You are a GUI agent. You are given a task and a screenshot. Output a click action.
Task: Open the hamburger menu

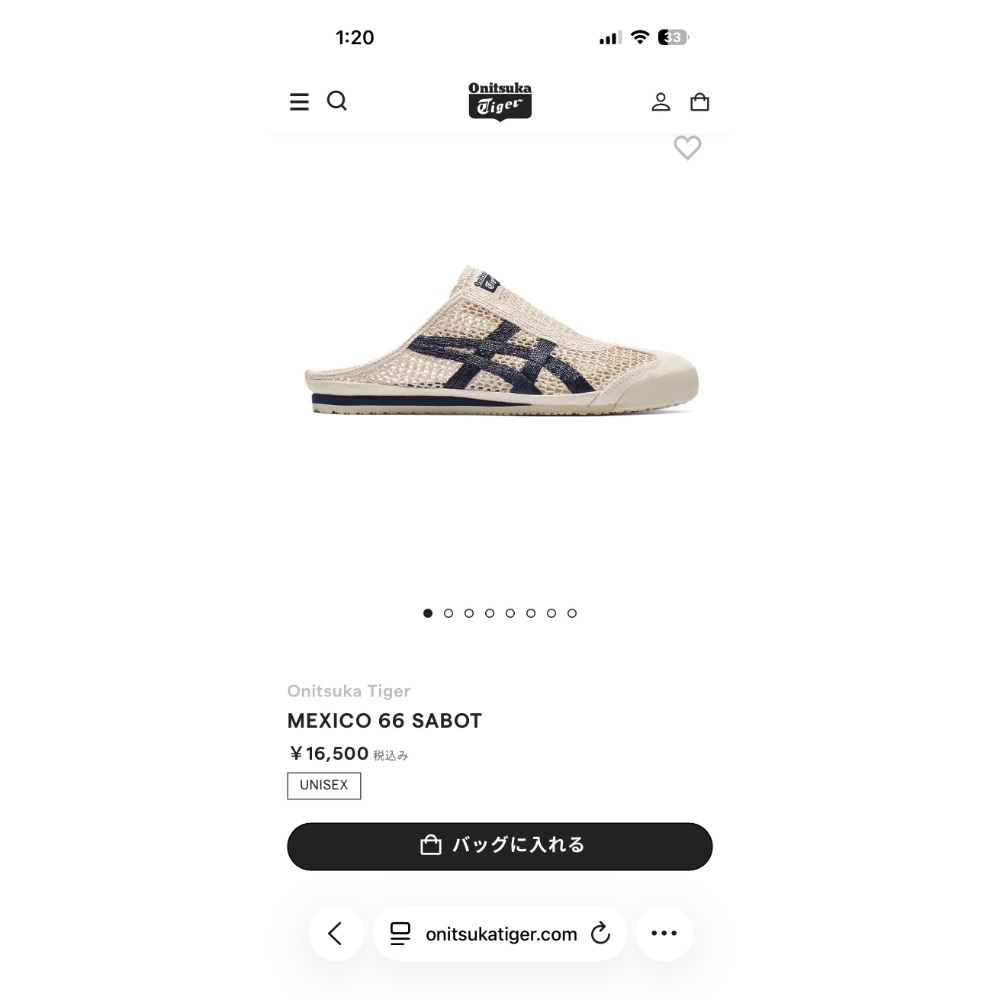click(x=299, y=101)
